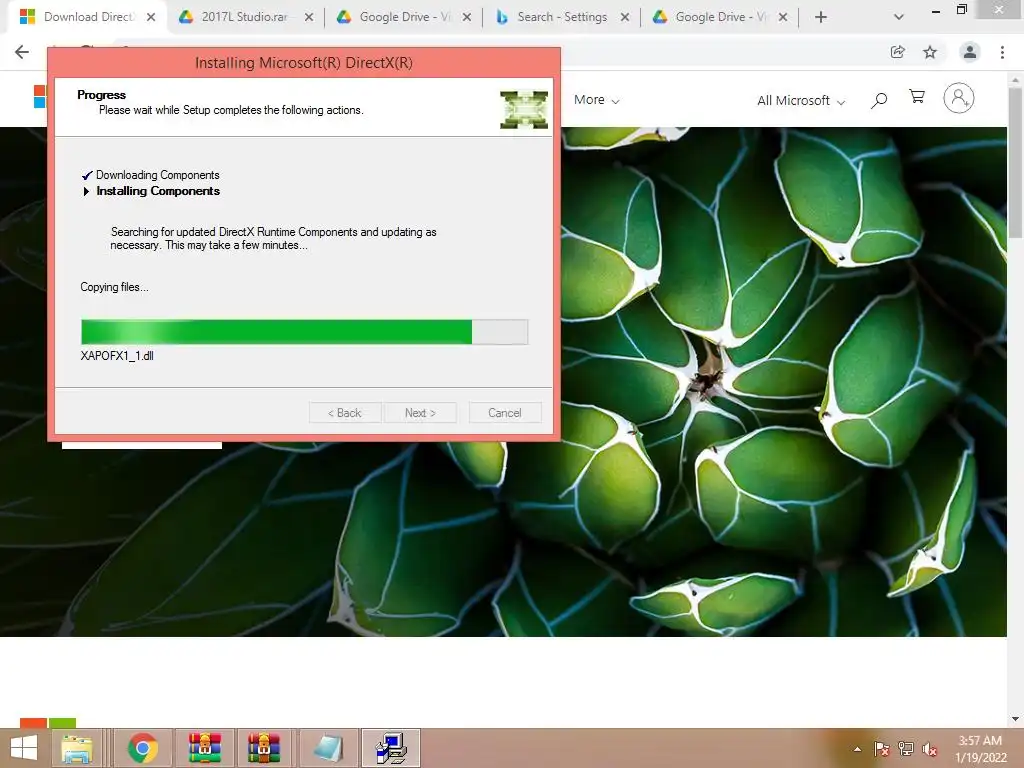Image resolution: width=1024 pixels, height=768 pixels.
Task: Click the page vertical scrollbar thumb
Action: pyautogui.click(x=1016, y=163)
